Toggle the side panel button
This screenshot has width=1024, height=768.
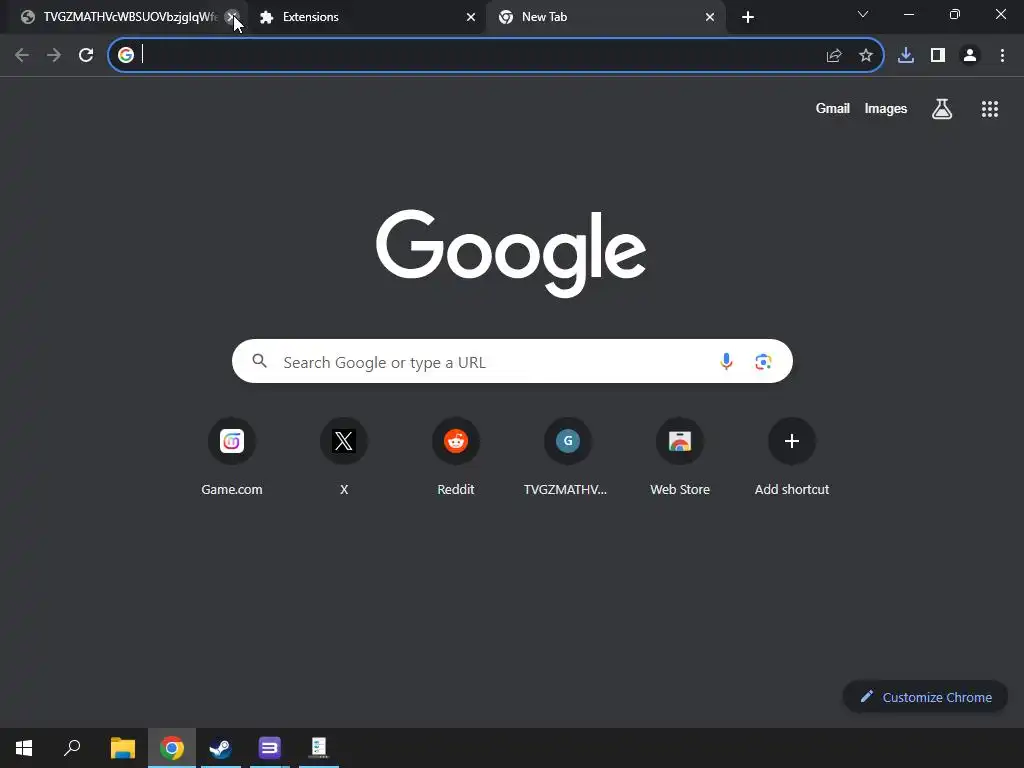coord(938,56)
